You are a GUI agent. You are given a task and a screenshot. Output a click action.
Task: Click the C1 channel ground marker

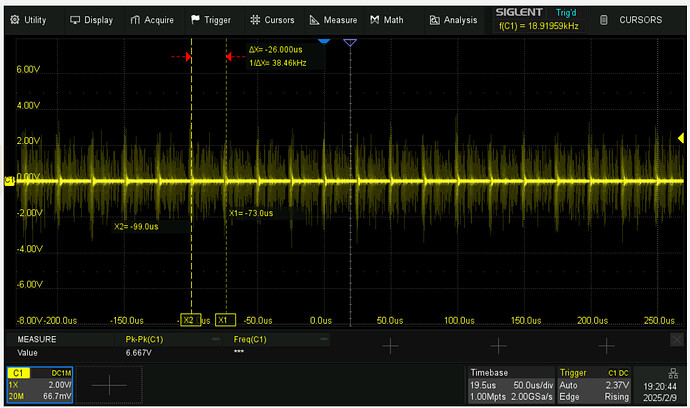pyautogui.click(x=9, y=181)
